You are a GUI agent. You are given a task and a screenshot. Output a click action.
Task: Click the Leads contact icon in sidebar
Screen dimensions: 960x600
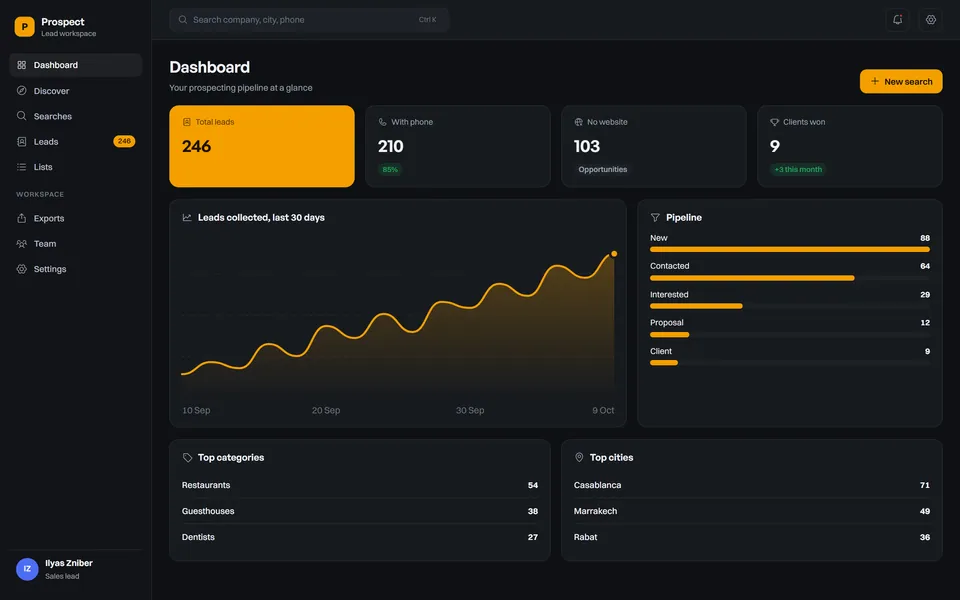[x=21, y=141]
